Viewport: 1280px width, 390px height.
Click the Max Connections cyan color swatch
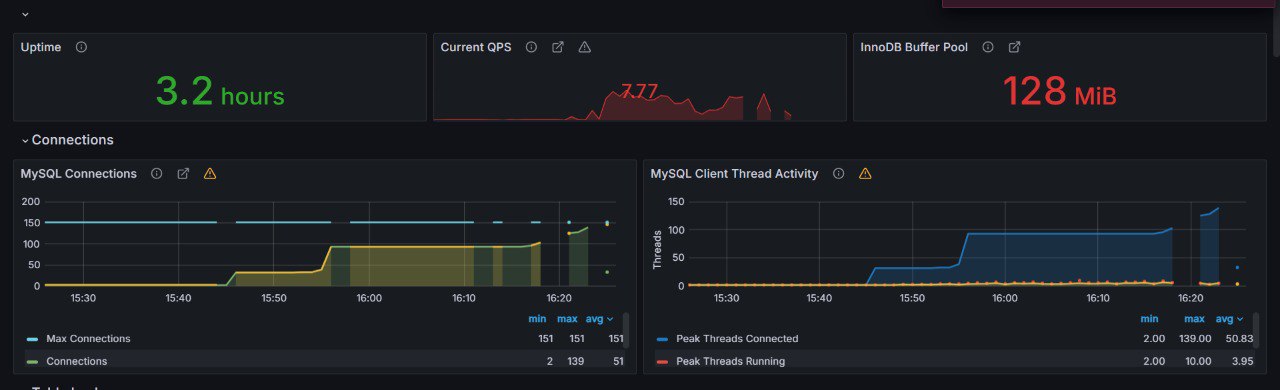click(33, 340)
